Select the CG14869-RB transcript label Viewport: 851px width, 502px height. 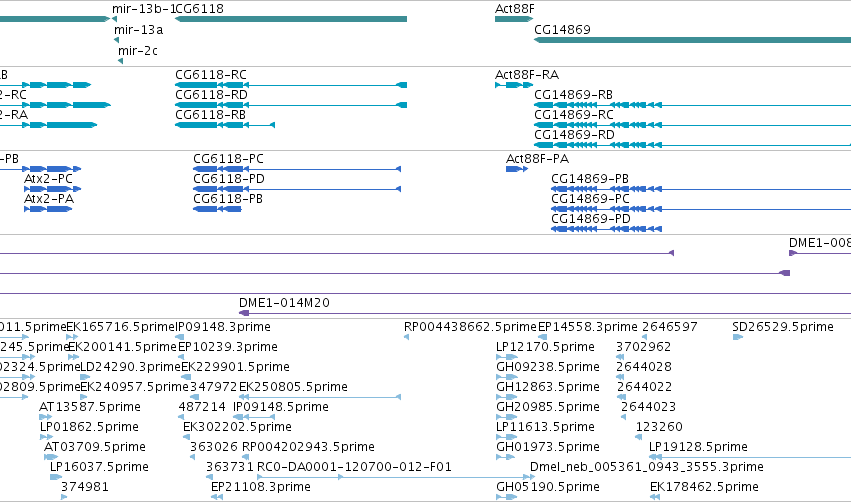[573, 95]
